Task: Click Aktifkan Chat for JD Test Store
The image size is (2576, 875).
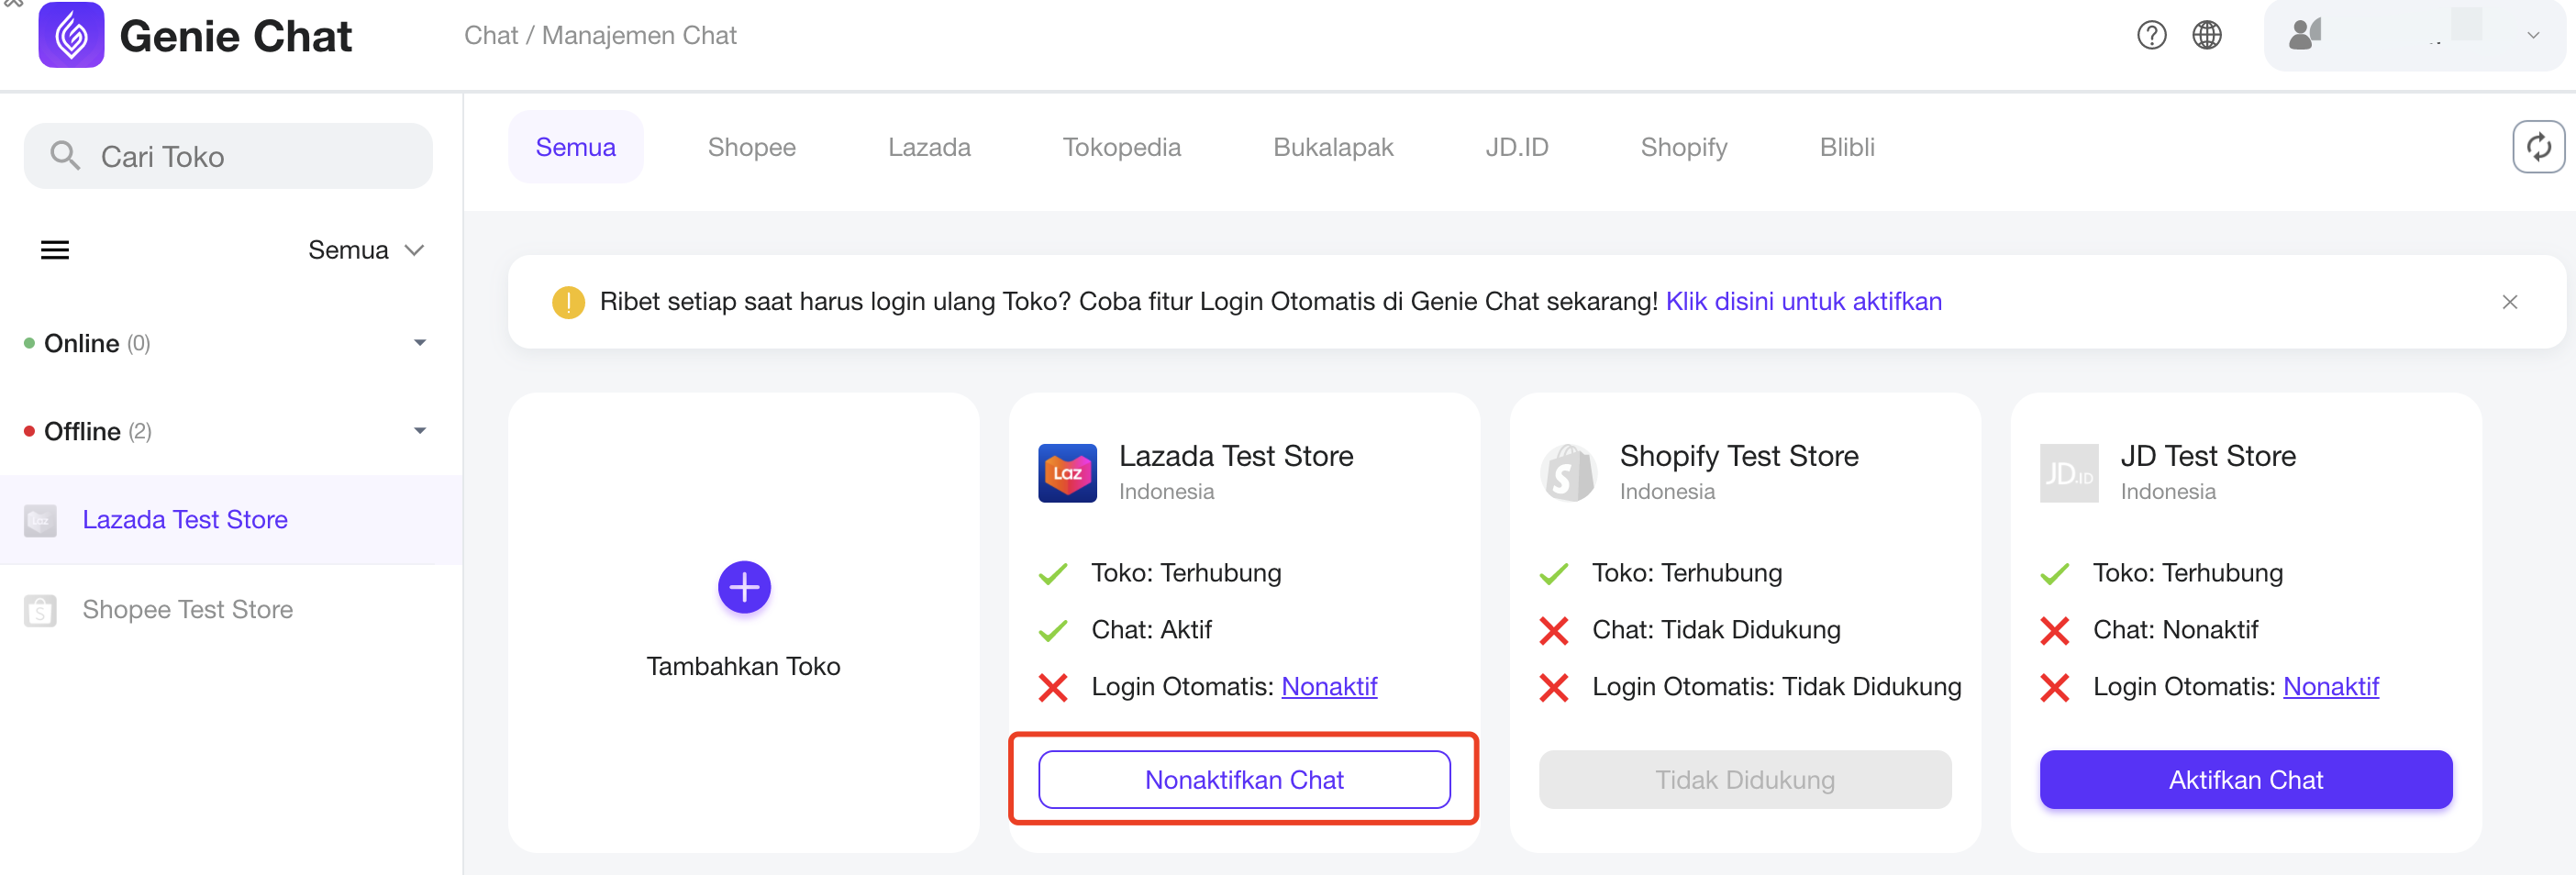Action: pos(2245,779)
